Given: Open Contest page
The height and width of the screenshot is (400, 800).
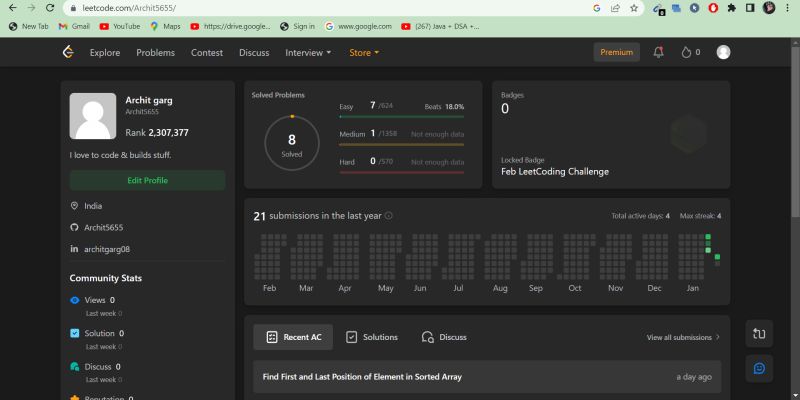Looking at the screenshot, I should coord(207,53).
